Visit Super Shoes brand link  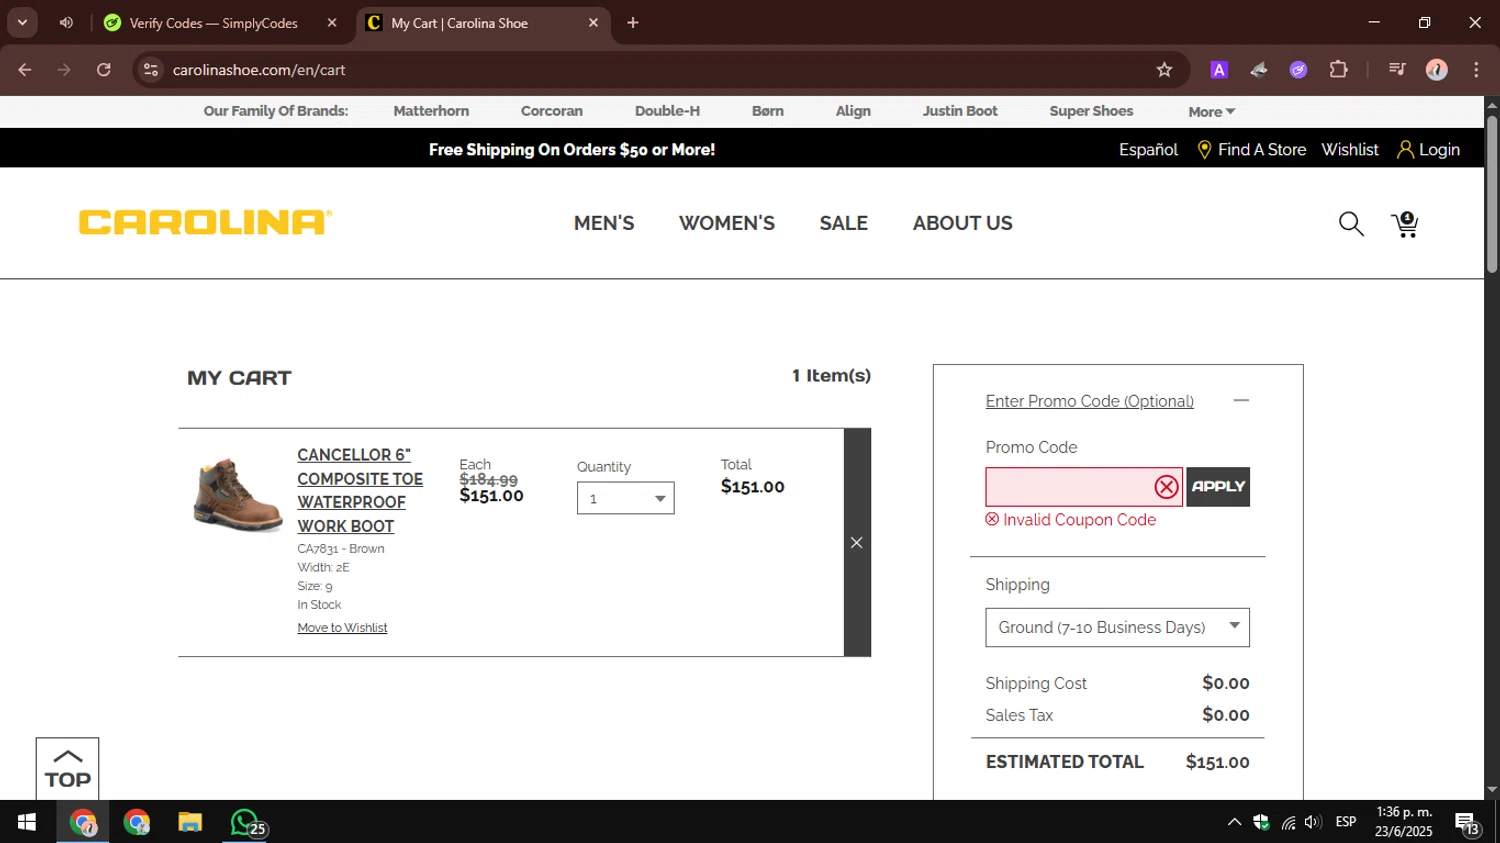pos(1091,111)
